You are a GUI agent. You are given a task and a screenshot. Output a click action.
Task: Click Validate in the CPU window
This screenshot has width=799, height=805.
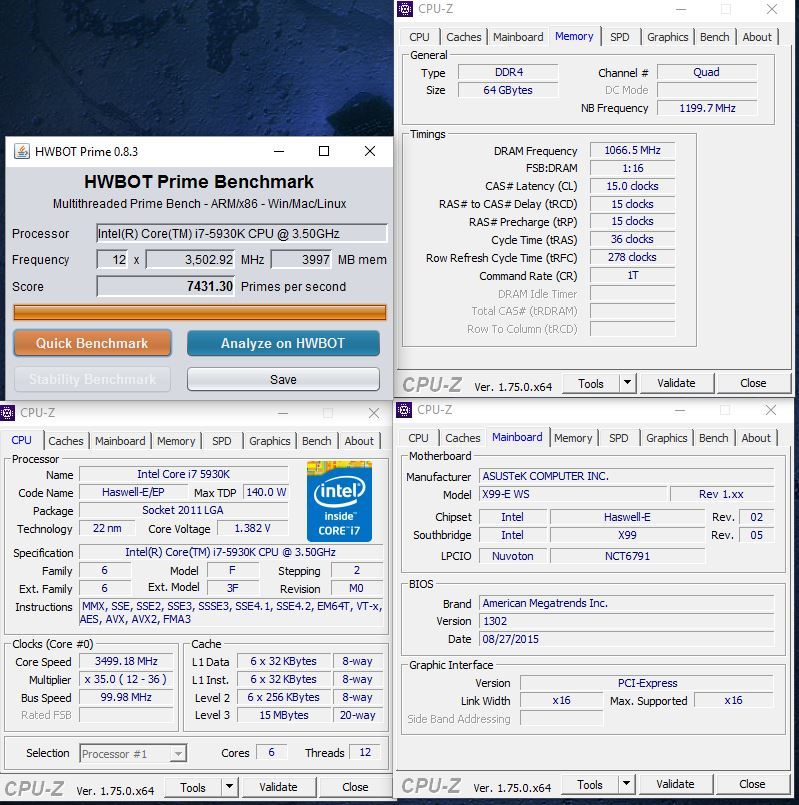(x=278, y=787)
